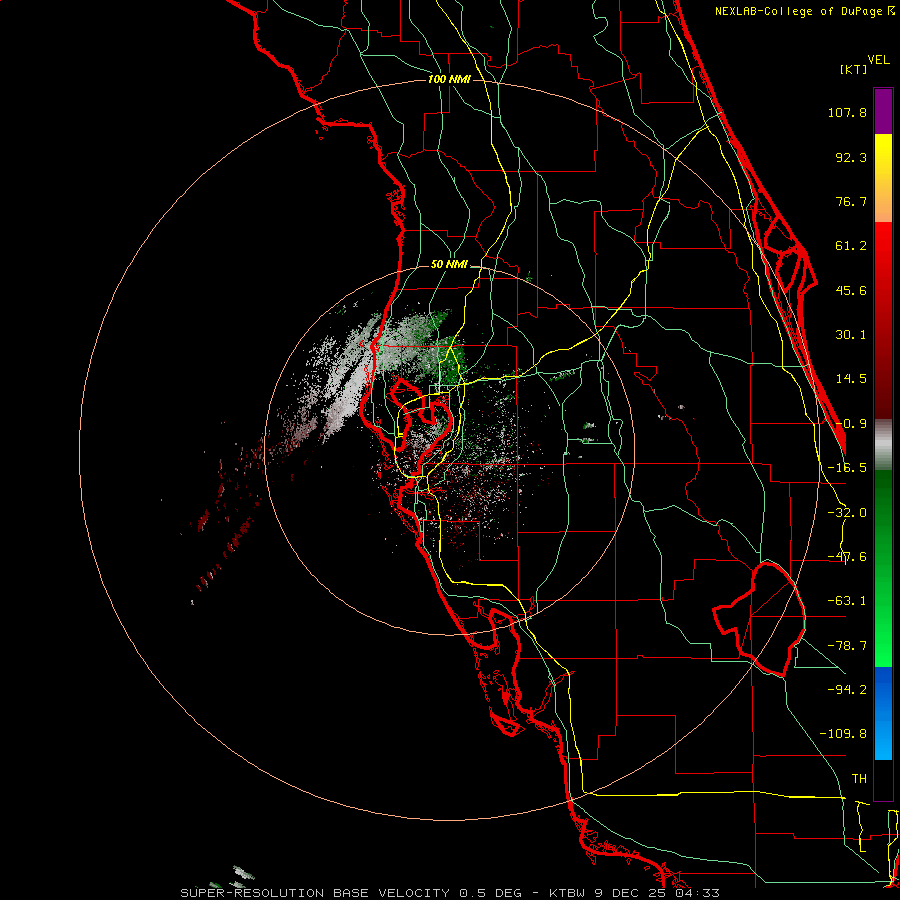Click the blue segment of the color bar

tap(883, 713)
